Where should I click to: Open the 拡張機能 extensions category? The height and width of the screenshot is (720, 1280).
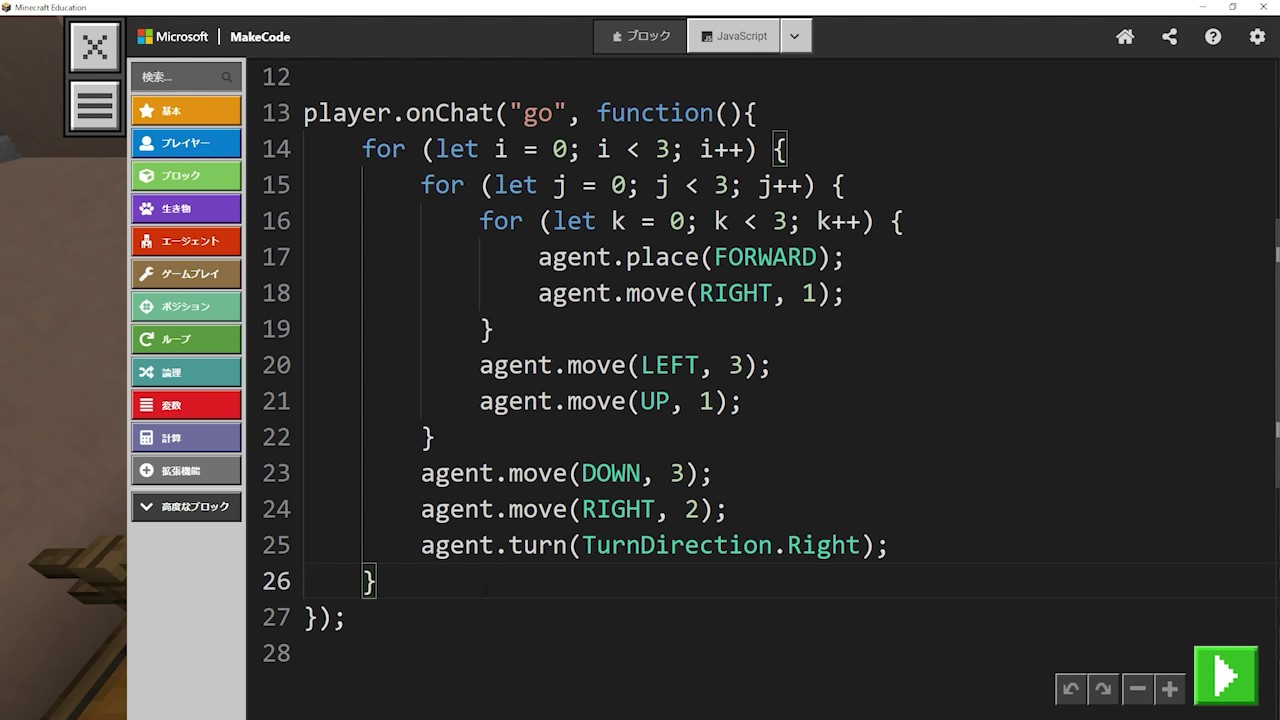(x=186, y=470)
